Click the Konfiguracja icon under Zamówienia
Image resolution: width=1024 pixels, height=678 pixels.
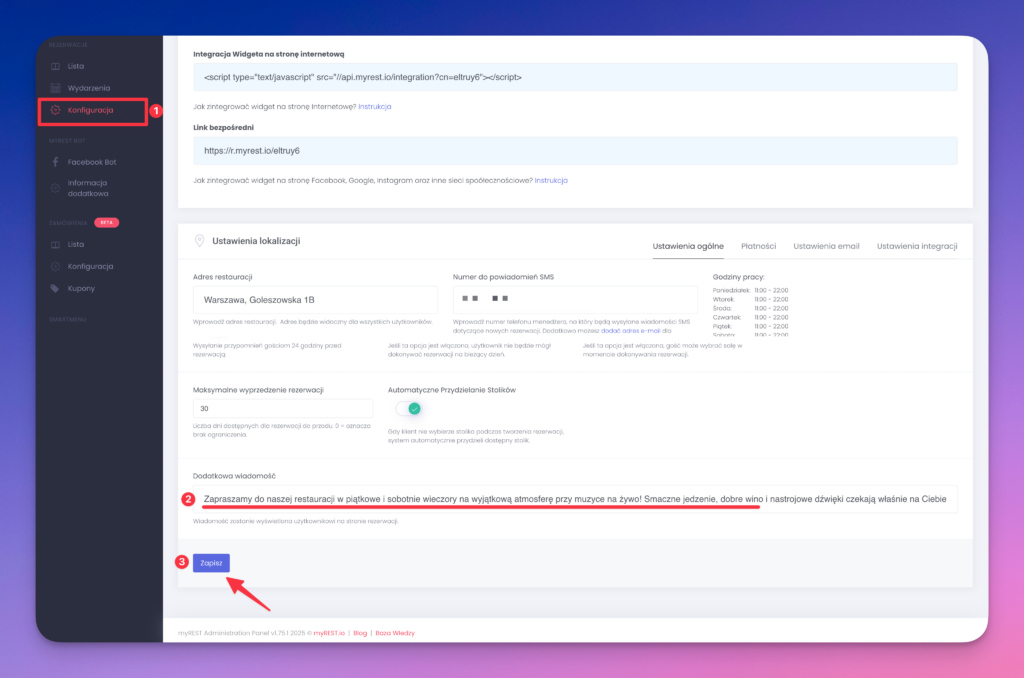[x=56, y=266]
